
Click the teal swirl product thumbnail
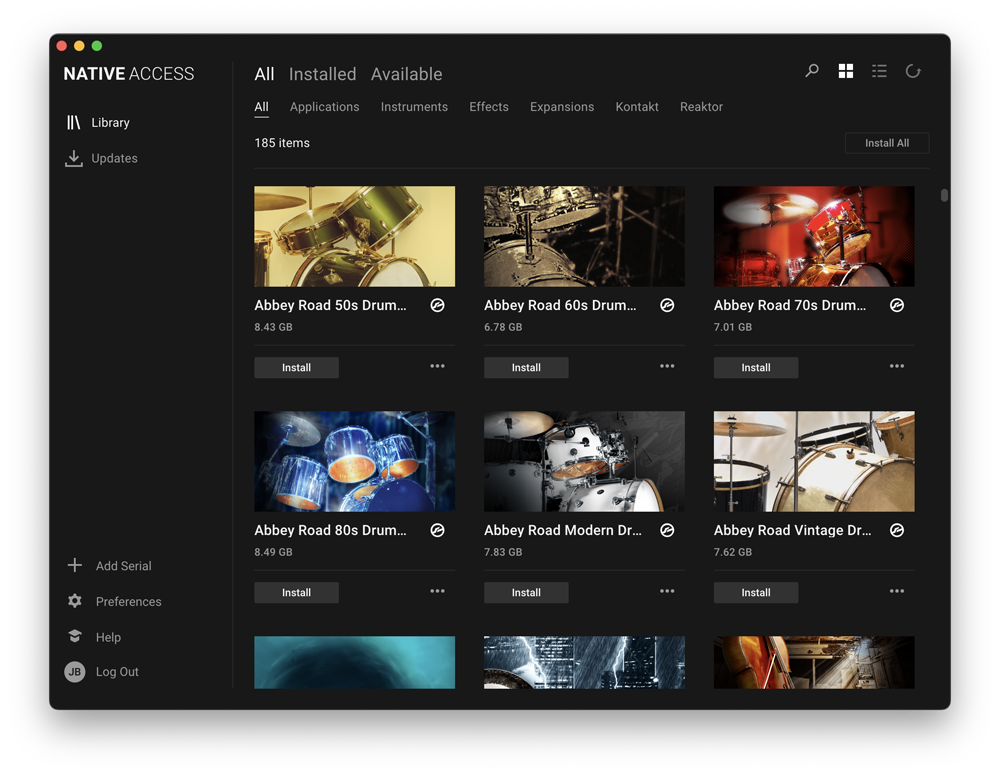[355, 662]
